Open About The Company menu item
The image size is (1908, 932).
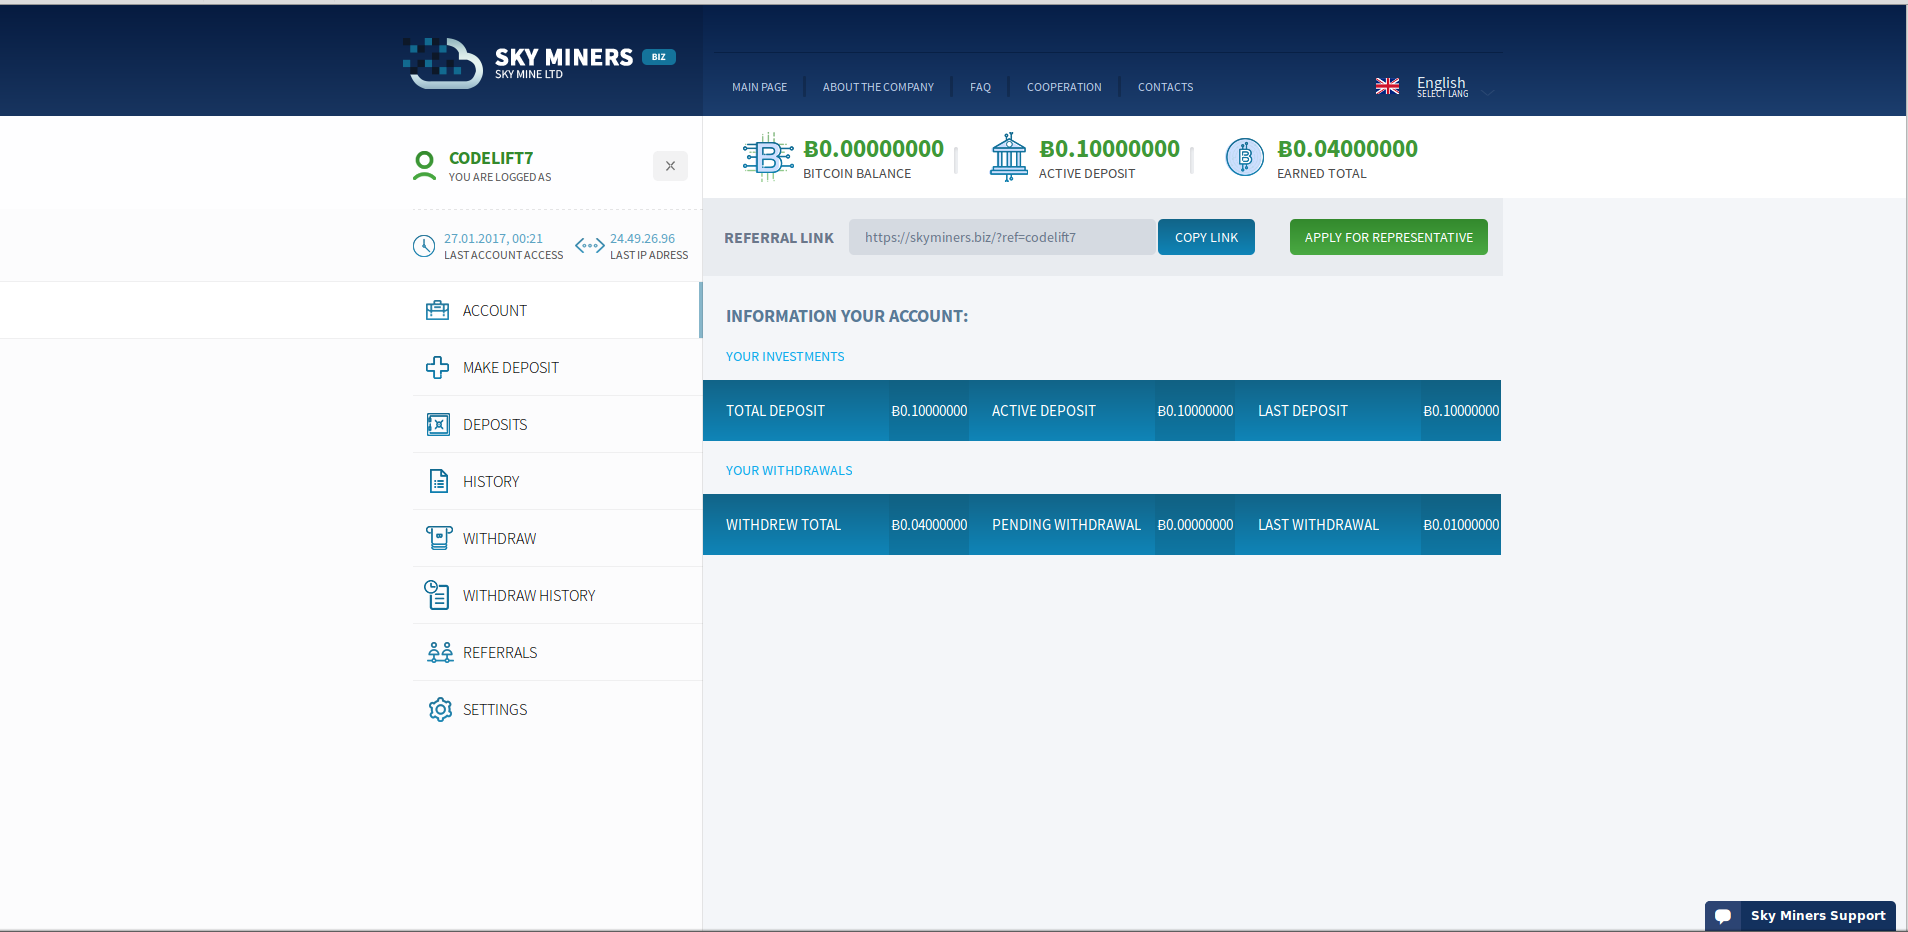(x=878, y=87)
